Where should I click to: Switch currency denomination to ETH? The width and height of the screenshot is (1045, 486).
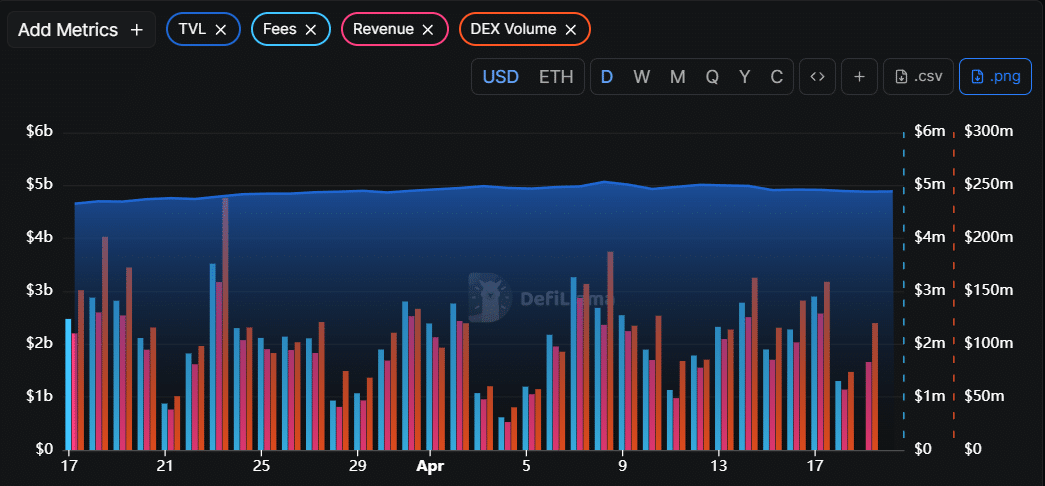(x=556, y=77)
